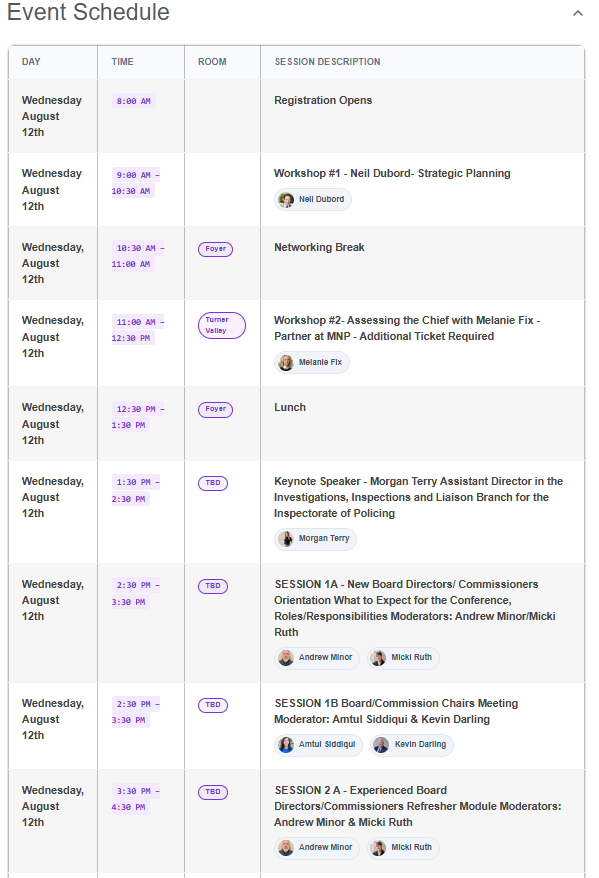Click Melanie Fix speaker avatar
This screenshot has width=599, height=878.
point(286,362)
